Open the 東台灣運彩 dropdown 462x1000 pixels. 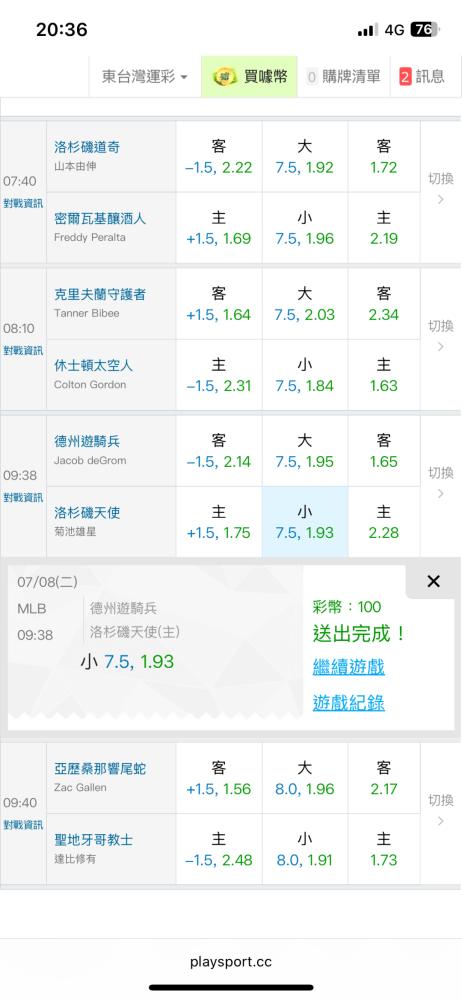click(145, 77)
